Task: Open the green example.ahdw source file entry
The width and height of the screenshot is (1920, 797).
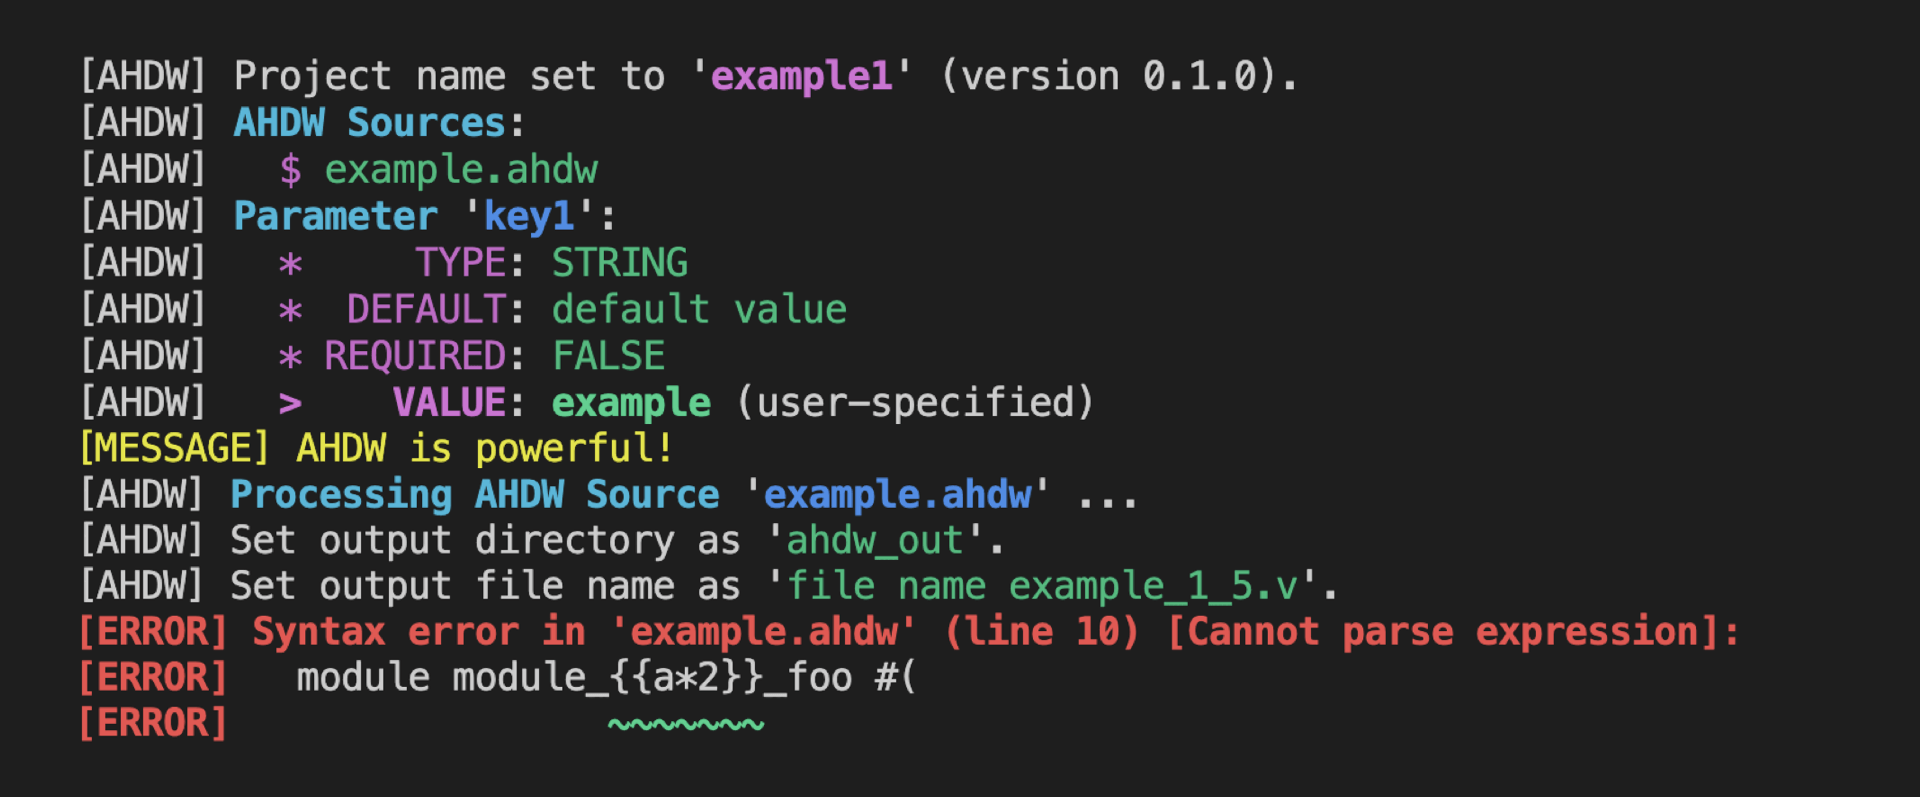Action: pyautogui.click(x=461, y=171)
